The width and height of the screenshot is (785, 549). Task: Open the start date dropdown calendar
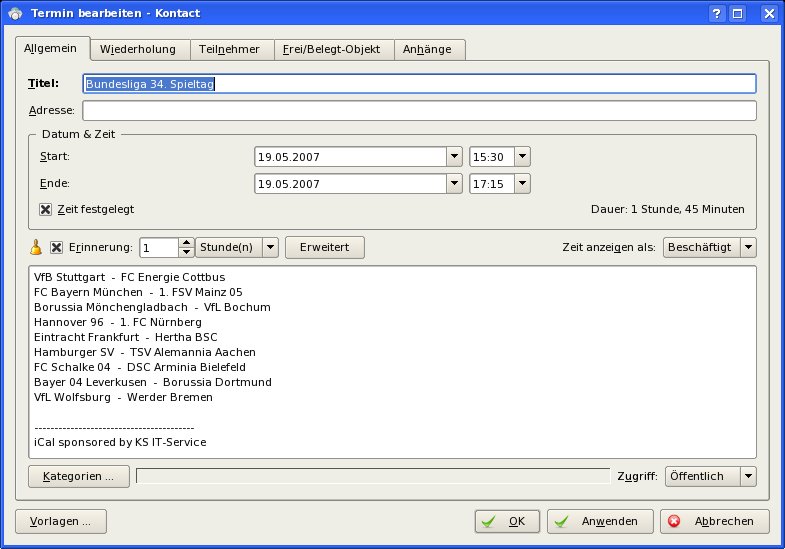pyautogui.click(x=454, y=157)
